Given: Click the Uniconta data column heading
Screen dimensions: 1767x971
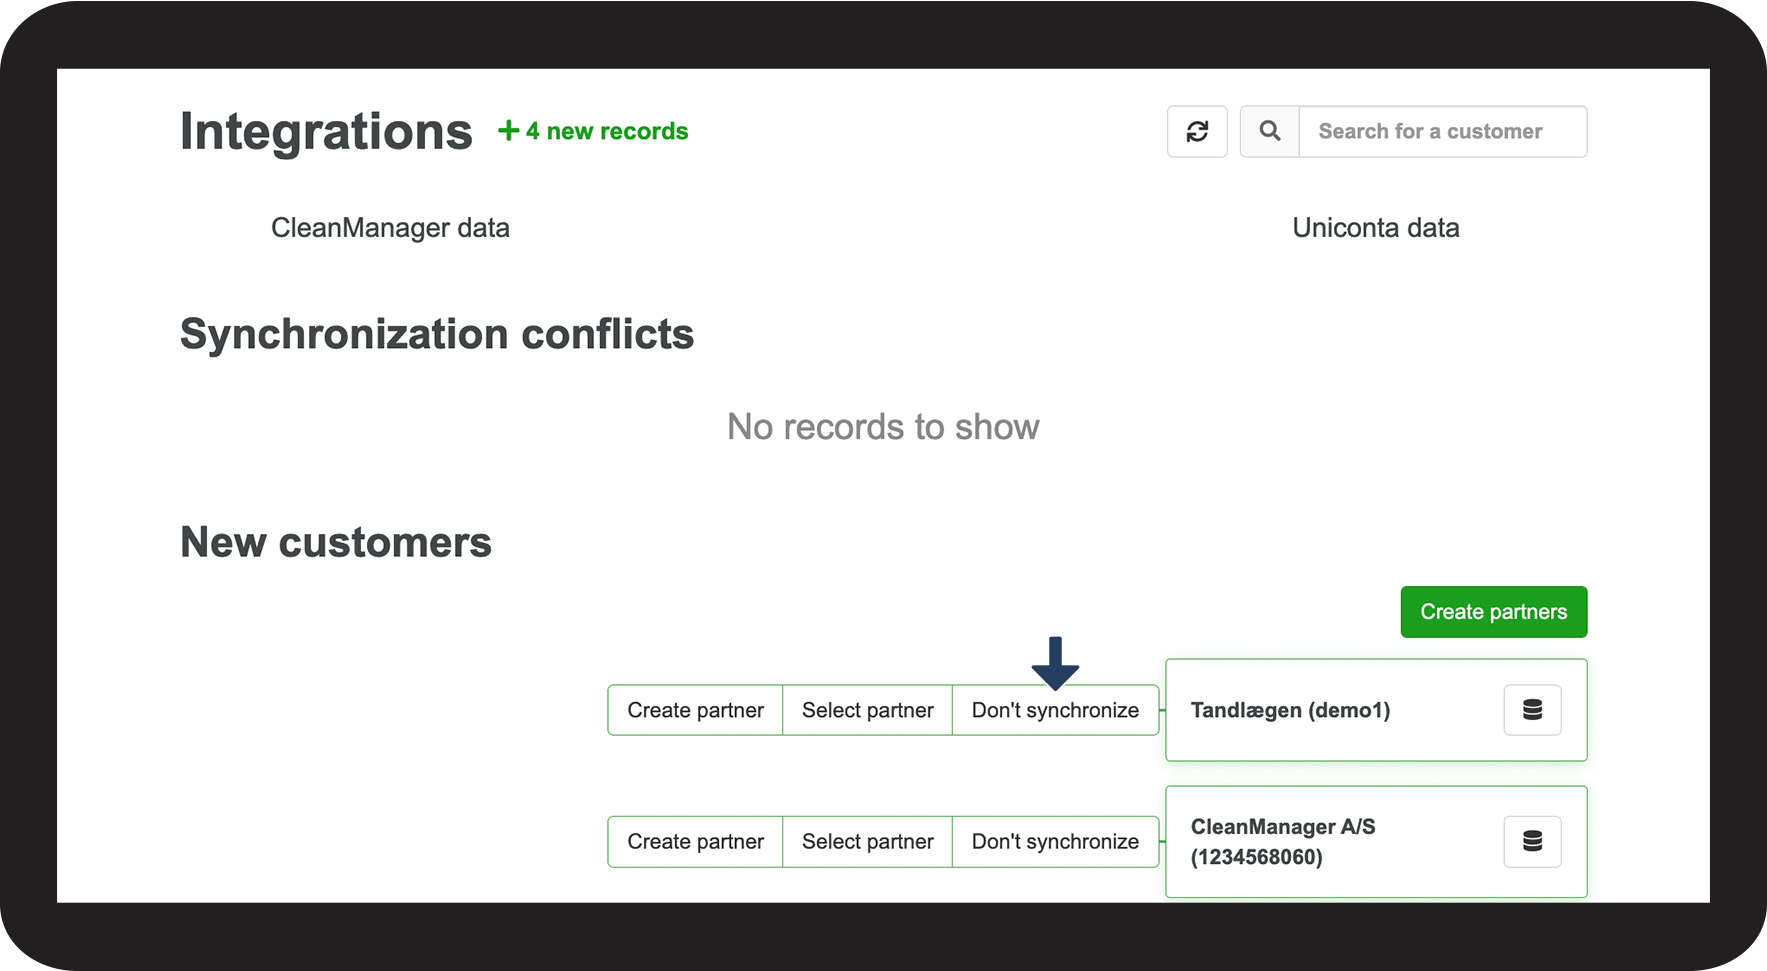Looking at the screenshot, I should [1376, 228].
